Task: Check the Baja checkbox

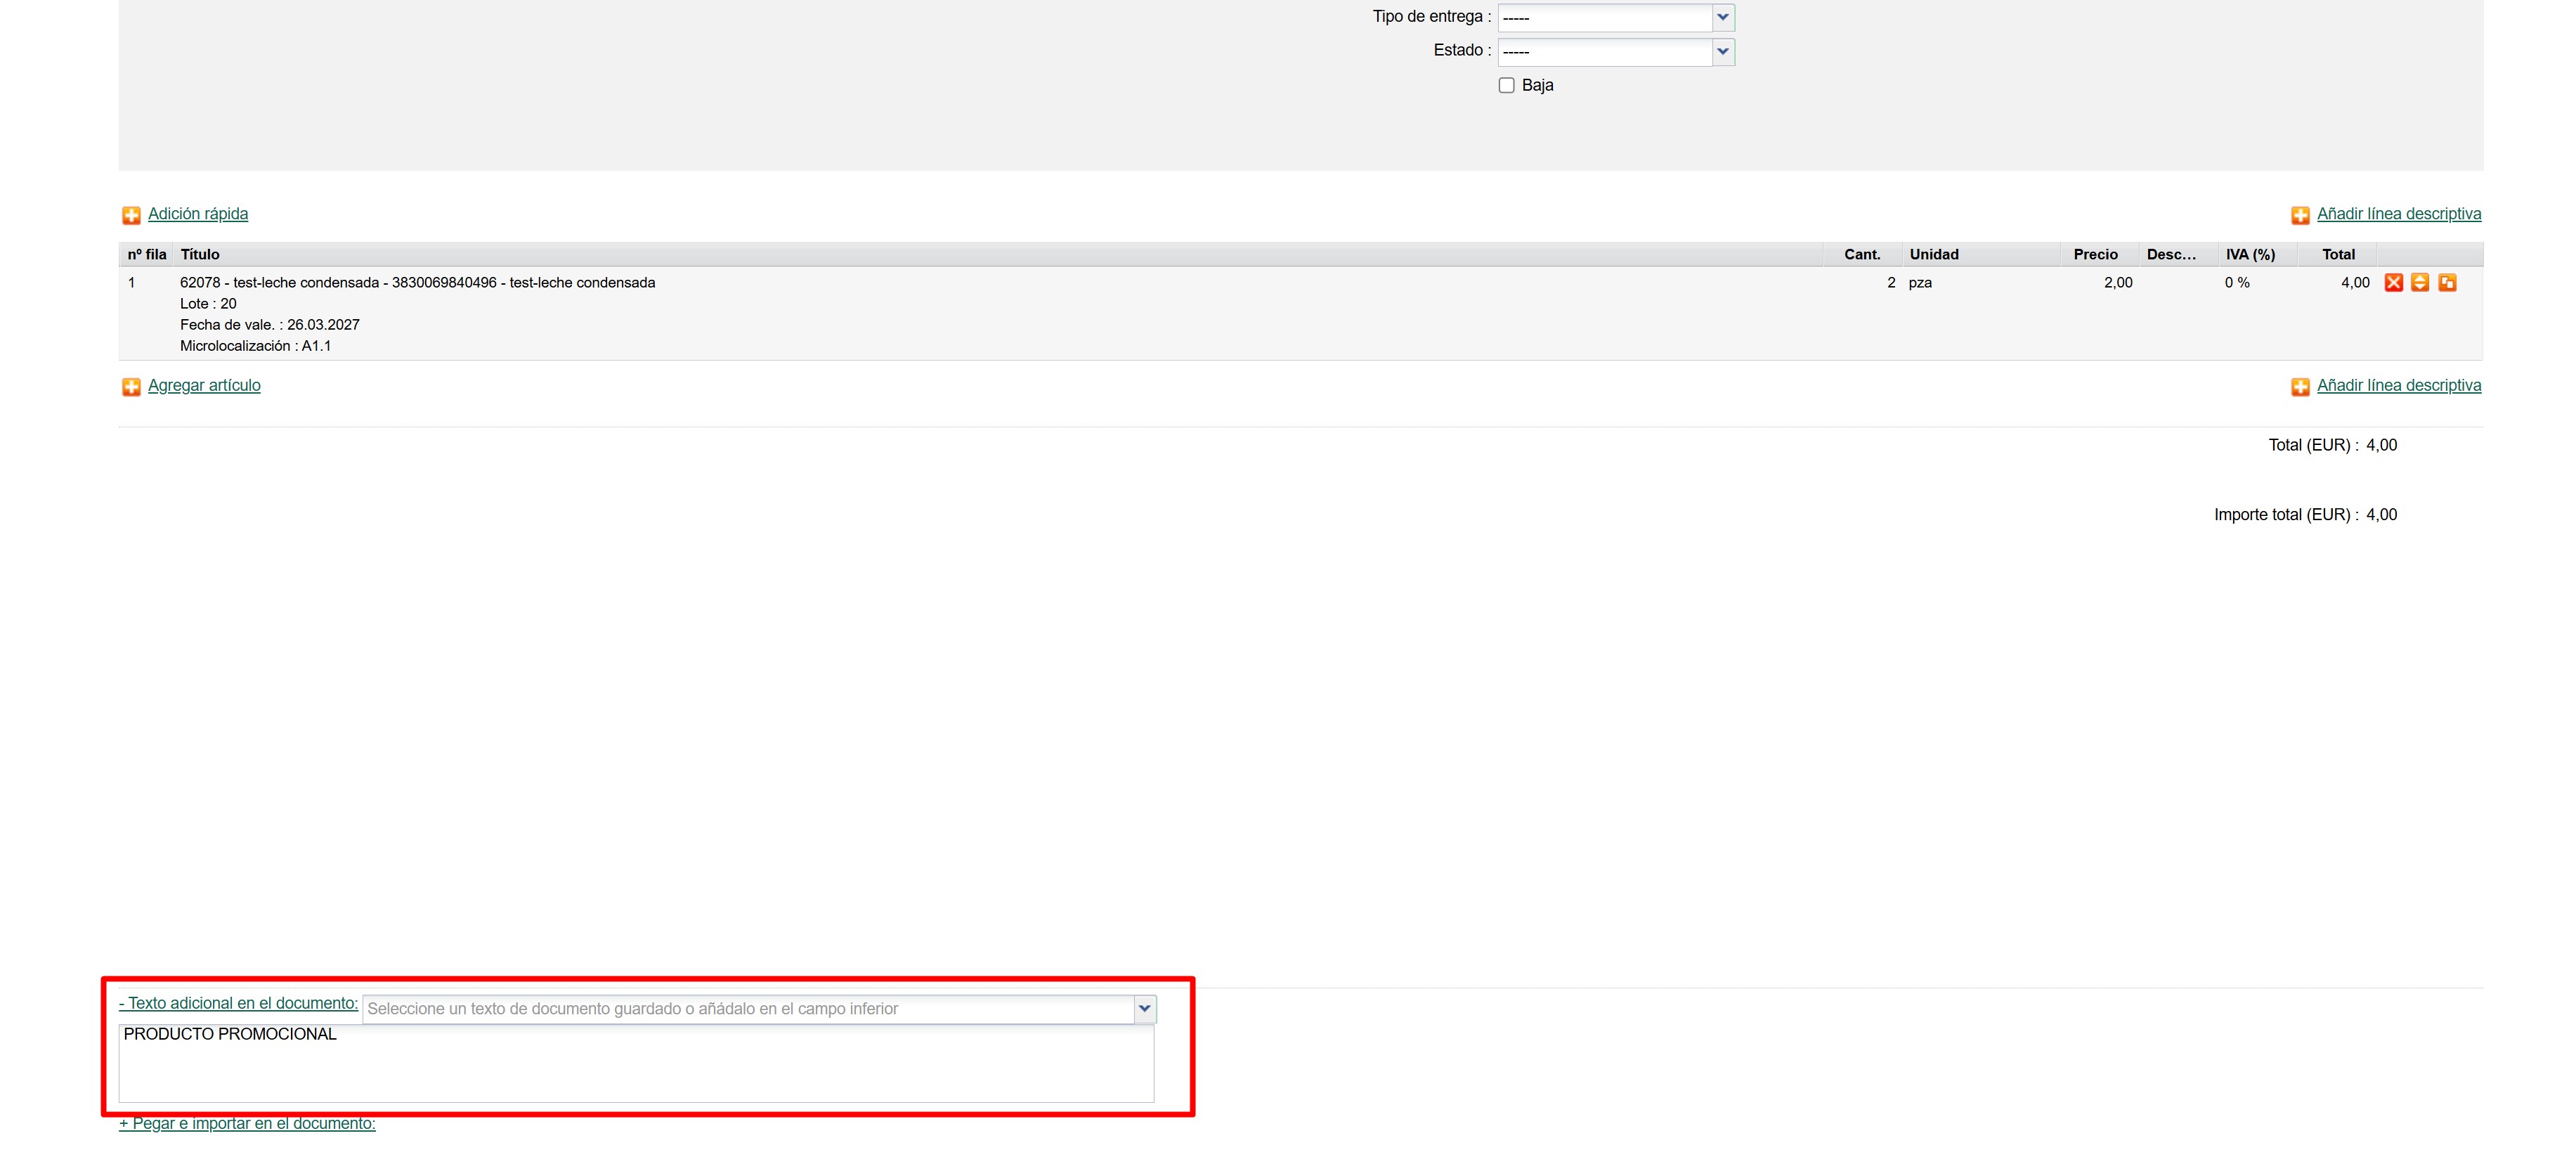Action: [x=1506, y=86]
